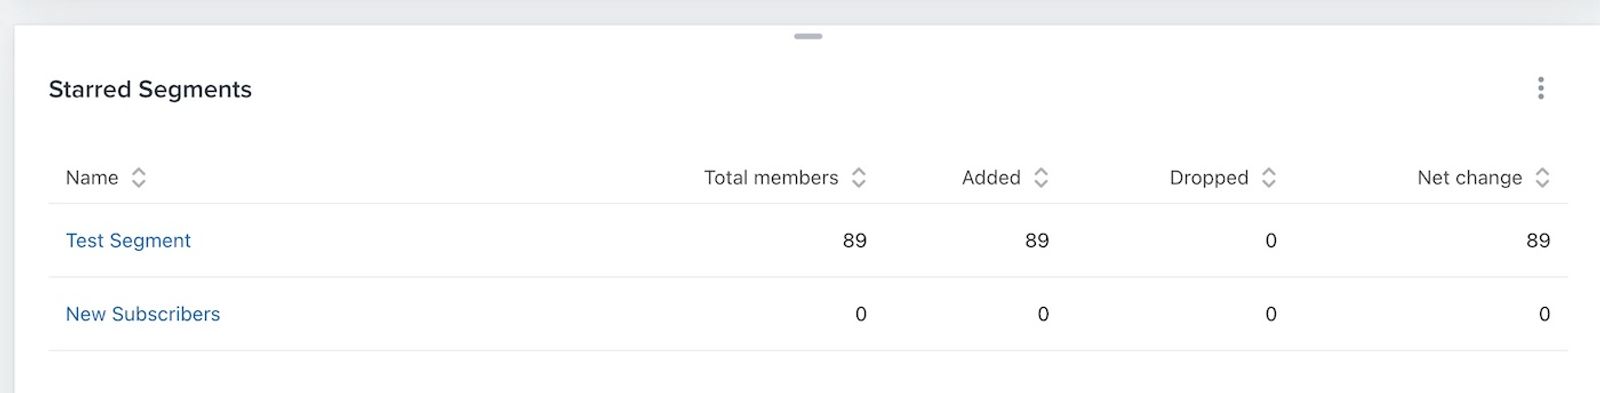Click the Total members column header label
The height and width of the screenshot is (393, 1600).
click(x=771, y=178)
